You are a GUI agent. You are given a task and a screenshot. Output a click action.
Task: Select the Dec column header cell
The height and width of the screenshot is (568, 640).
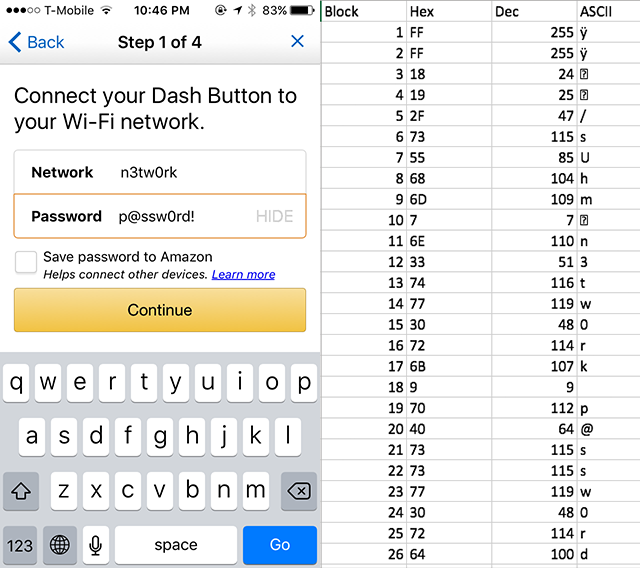point(534,11)
